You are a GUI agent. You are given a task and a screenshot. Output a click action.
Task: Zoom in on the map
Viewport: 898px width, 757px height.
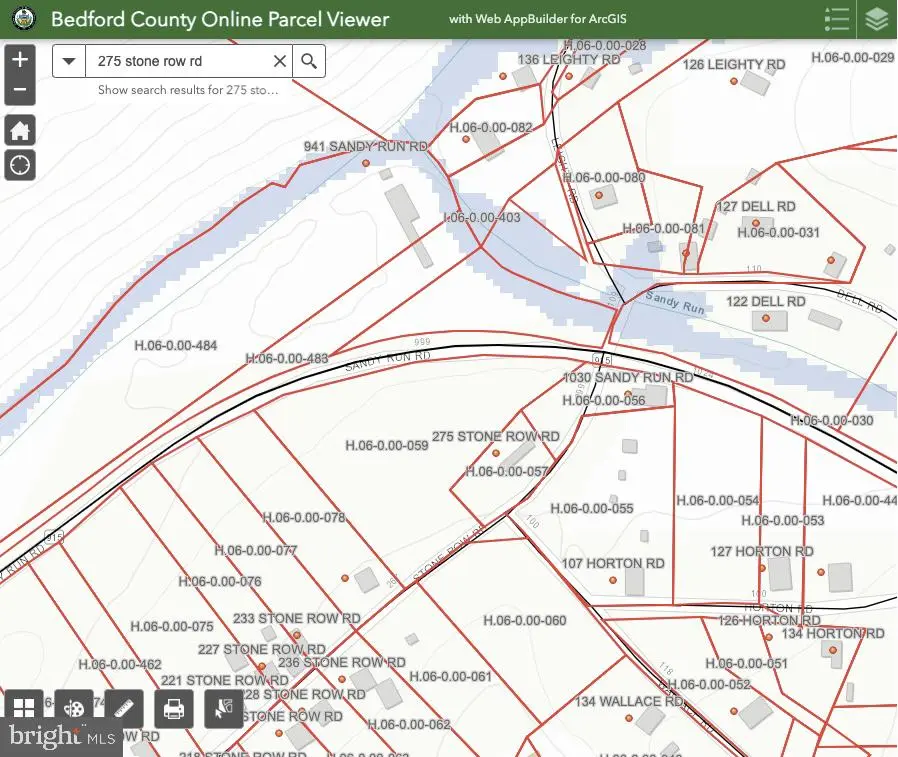20,60
